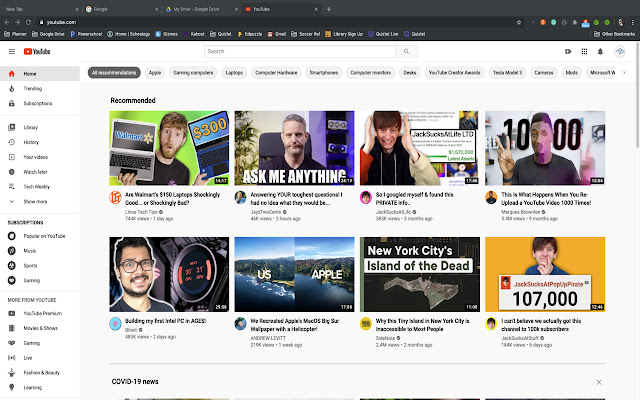Open US vs APPLE wallpaper thumbnail
The image size is (640, 400).
[x=294, y=274]
